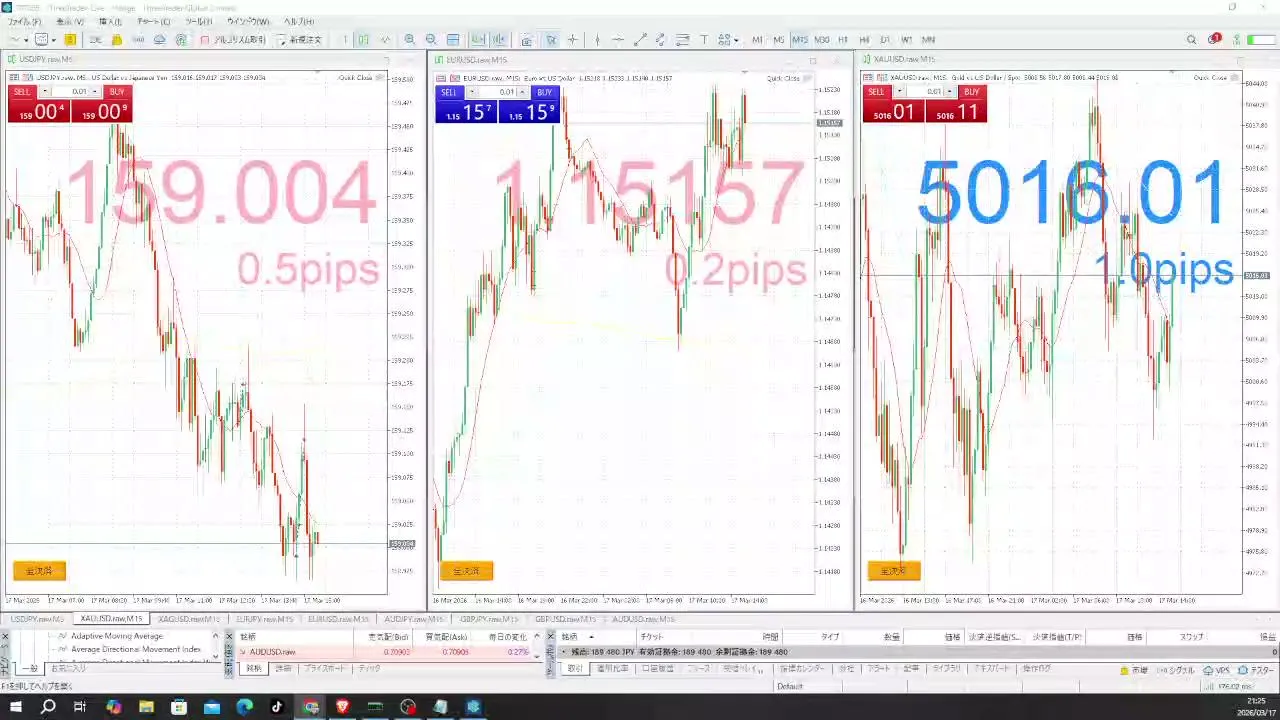The width and height of the screenshot is (1280, 720).
Task: Choose the equidistant channel tool
Action: point(661,40)
